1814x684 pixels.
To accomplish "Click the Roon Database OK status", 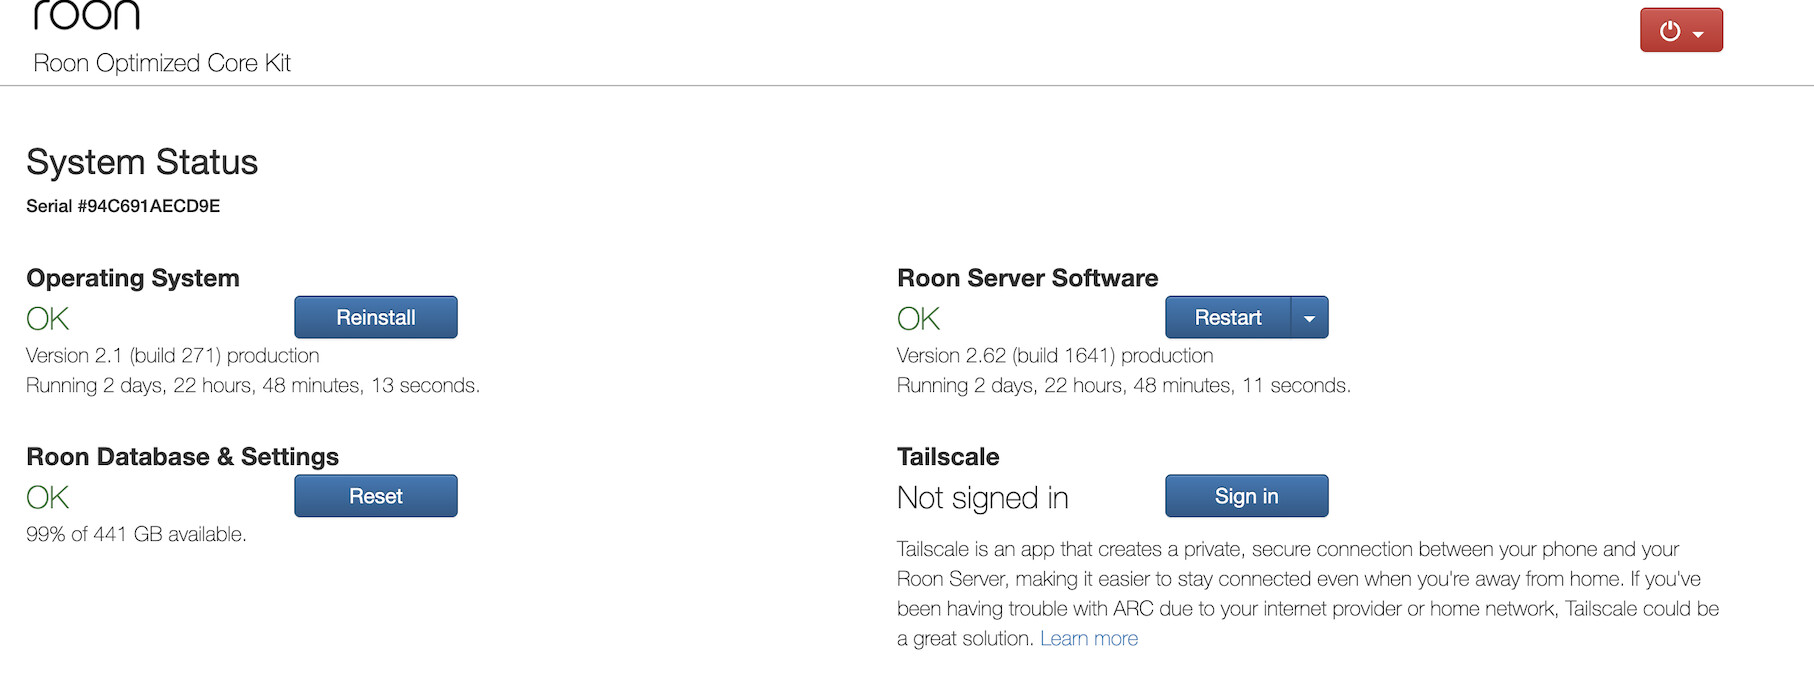I will coord(48,498).
